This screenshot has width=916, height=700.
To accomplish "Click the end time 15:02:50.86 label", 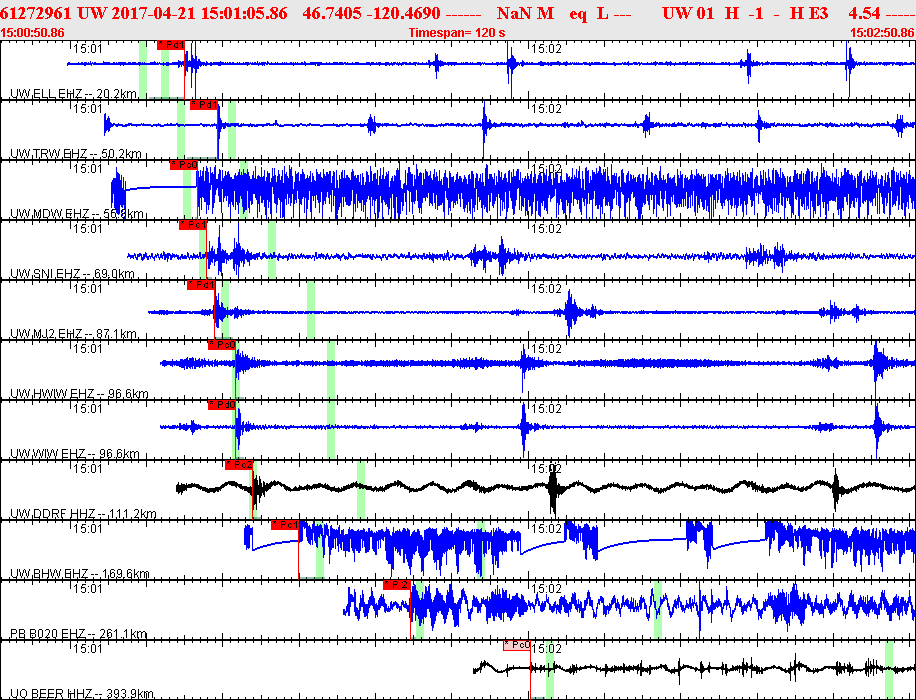I will click(x=881, y=33).
